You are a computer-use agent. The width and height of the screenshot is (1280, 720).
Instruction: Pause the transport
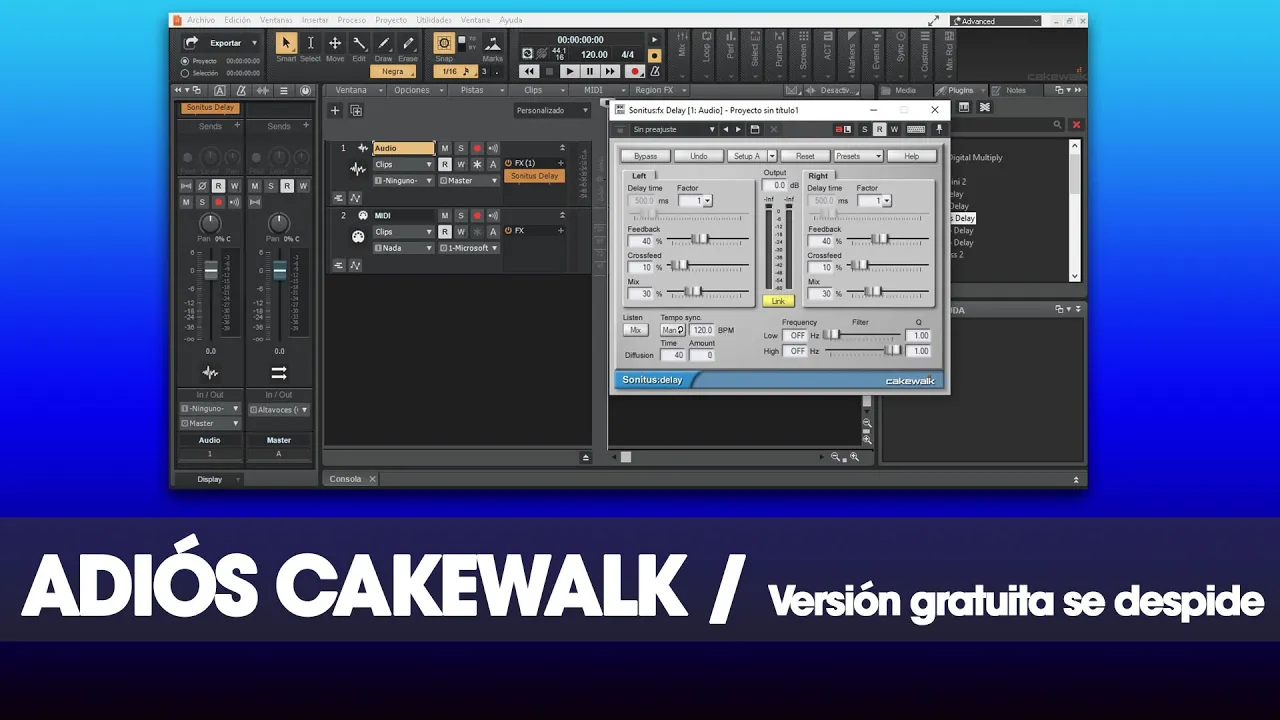click(590, 71)
